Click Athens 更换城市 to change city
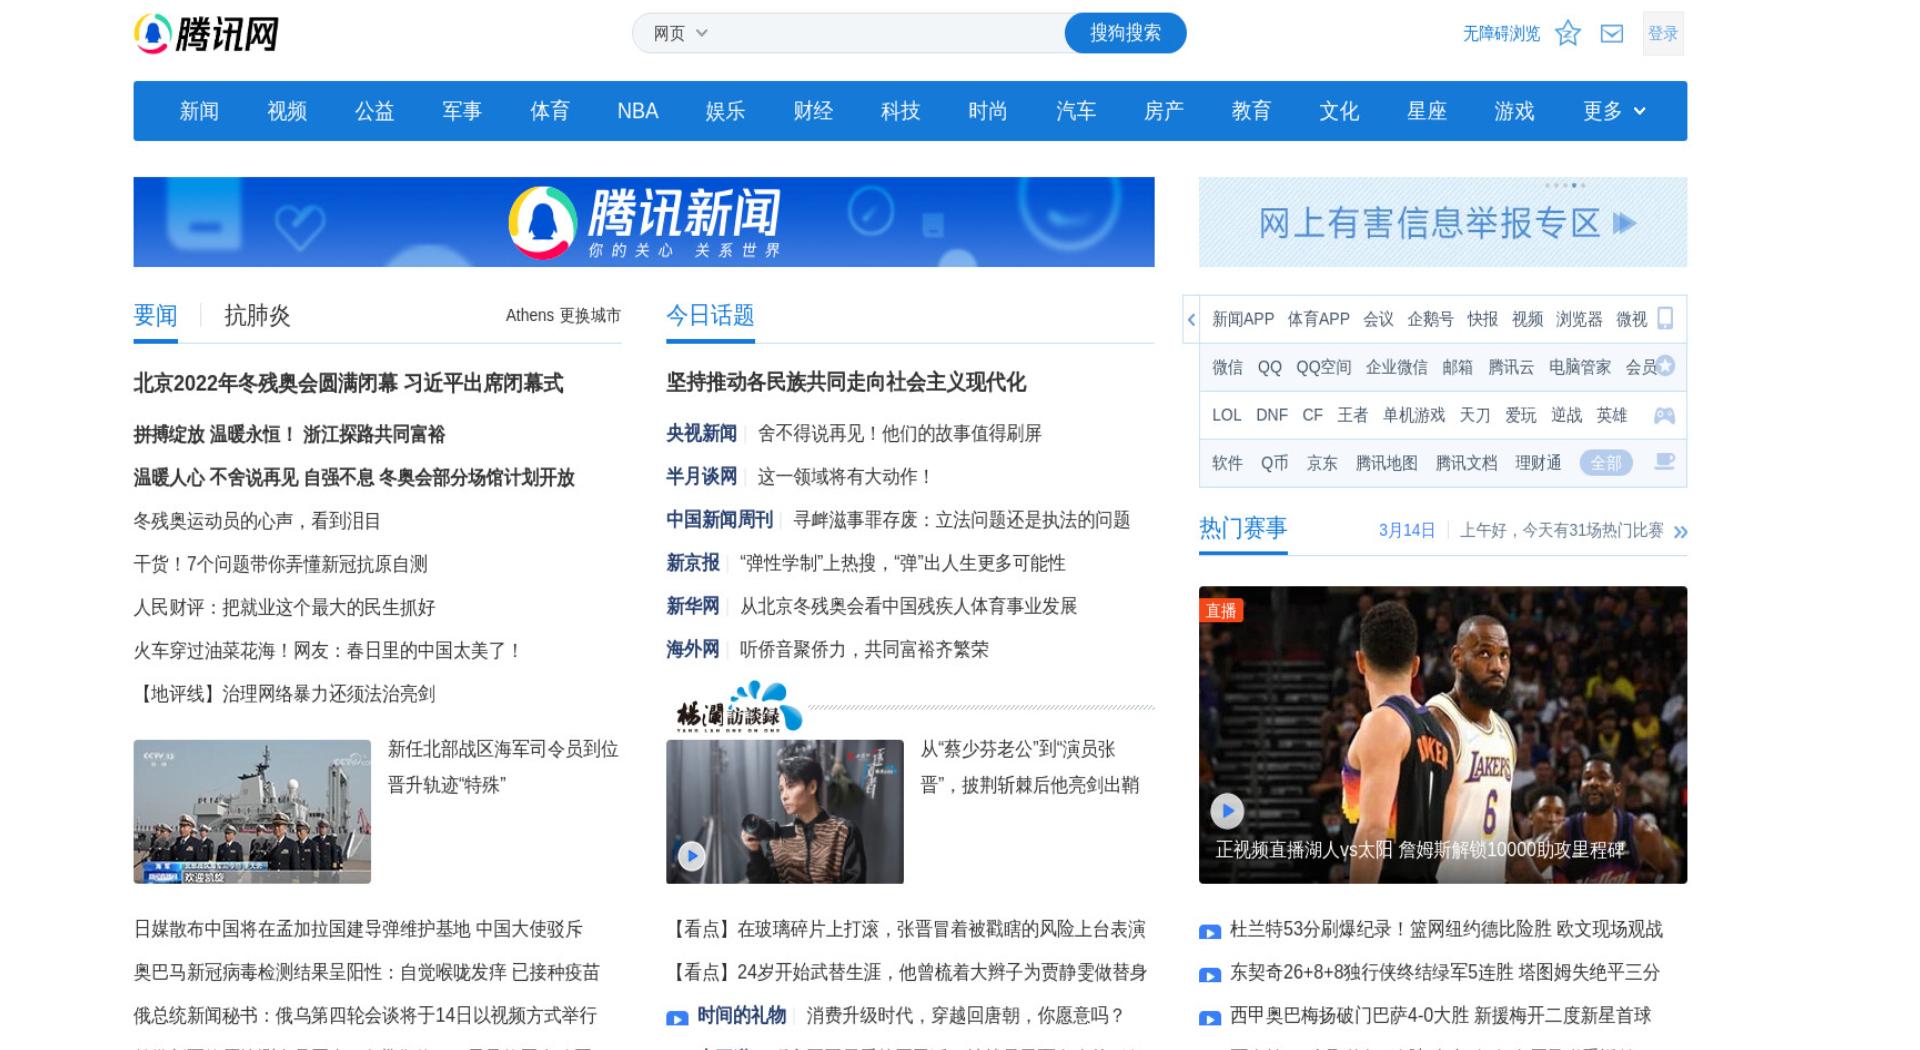The height and width of the screenshot is (1050, 1920). [562, 315]
